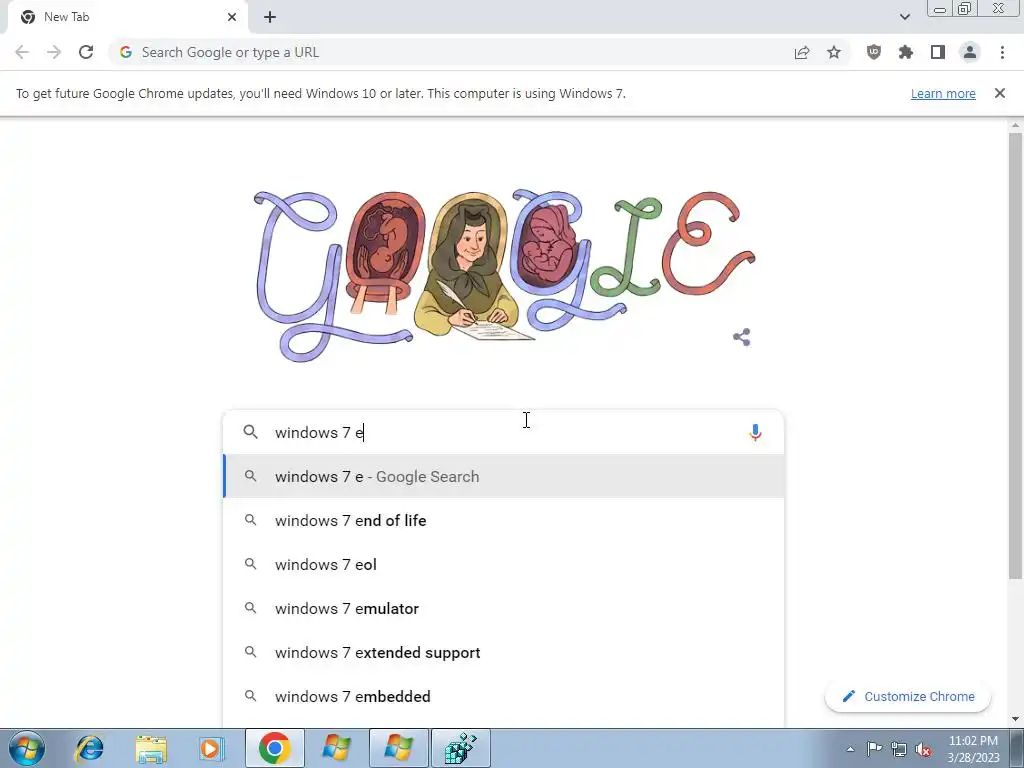Click the Customize Chrome button
Image resolution: width=1024 pixels, height=768 pixels.
(908, 696)
